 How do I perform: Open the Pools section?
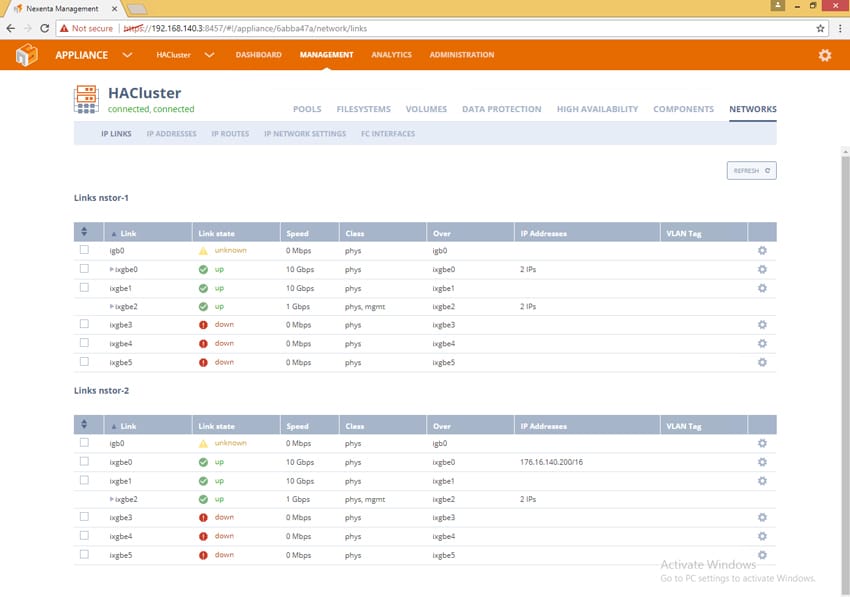pos(307,109)
